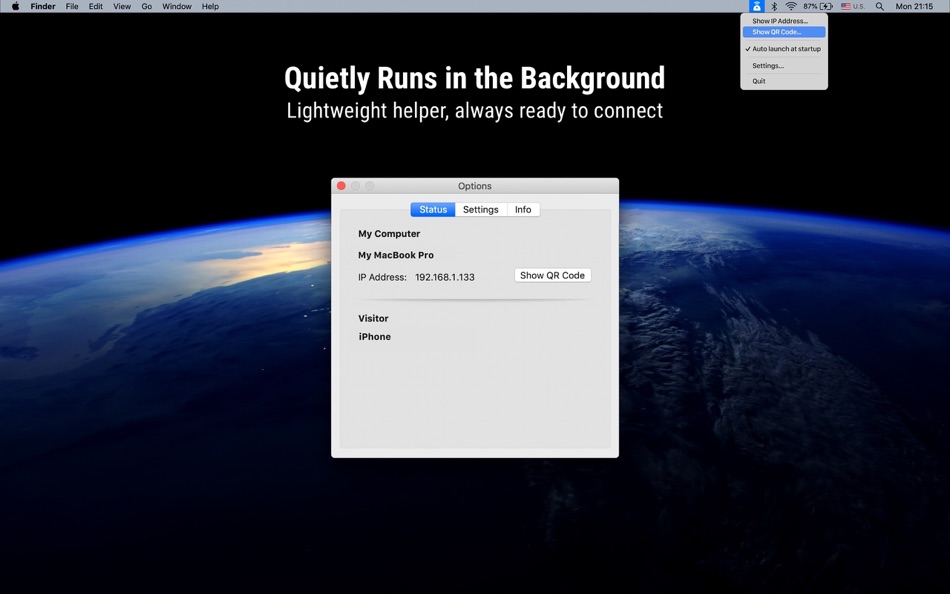The width and height of the screenshot is (950, 594).
Task: Switch to the Status tab
Action: coord(433,209)
